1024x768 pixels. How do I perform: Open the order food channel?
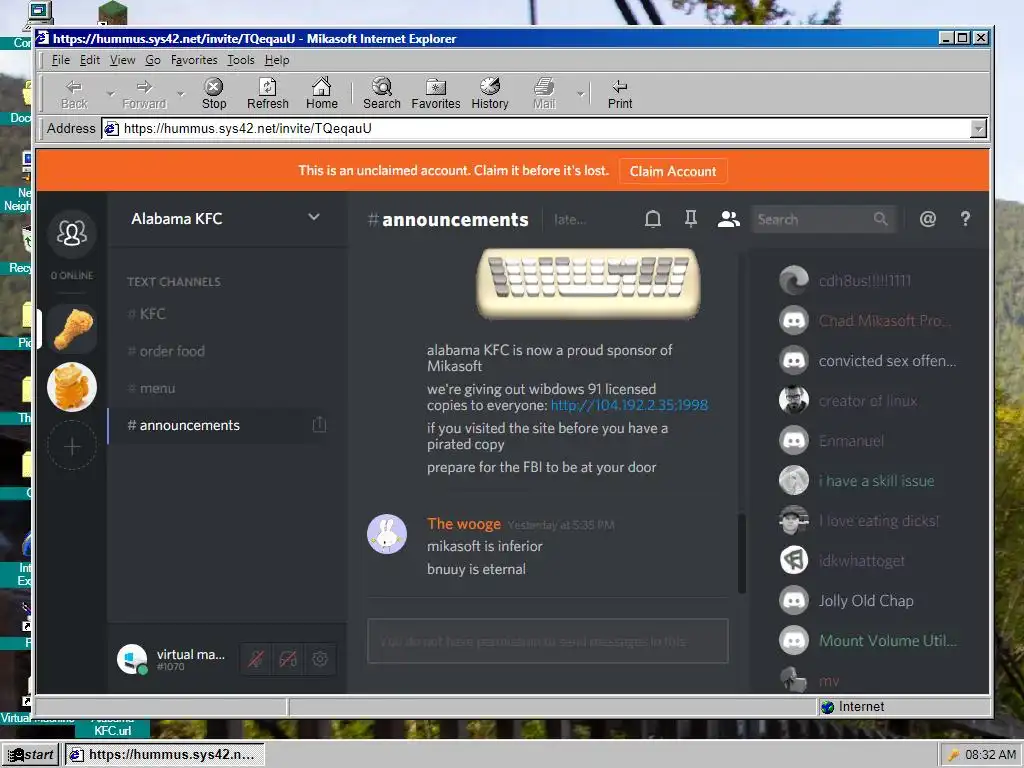[x=226, y=351]
